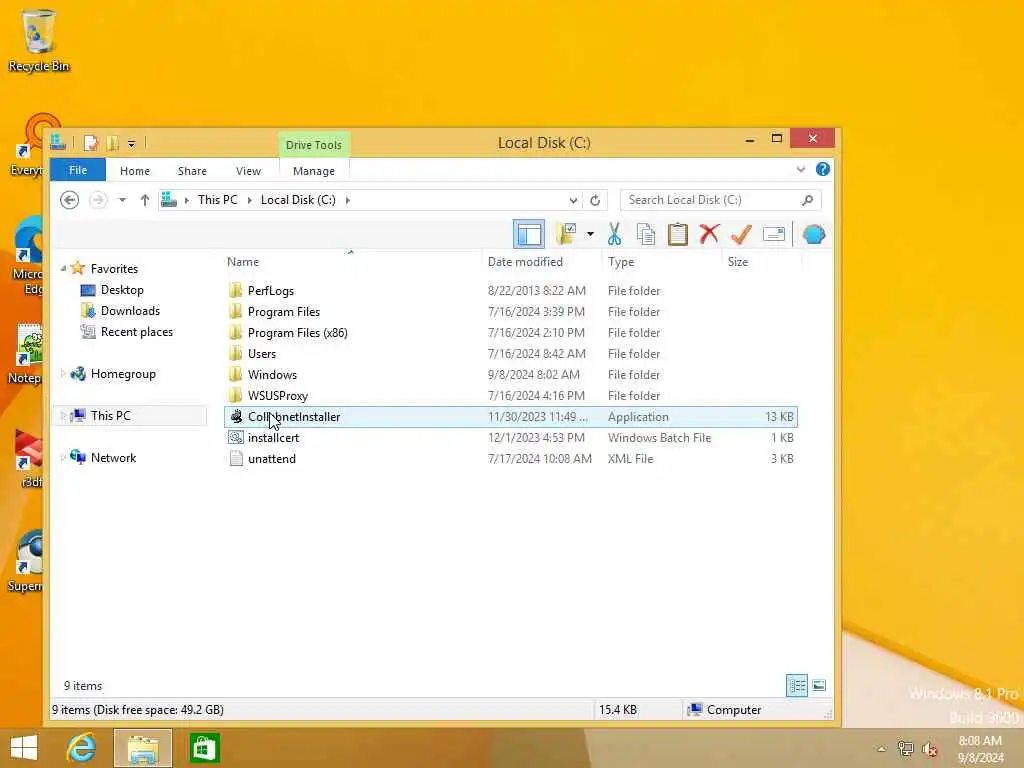
Task: Select Desktop under Favorites
Action: coord(121,290)
